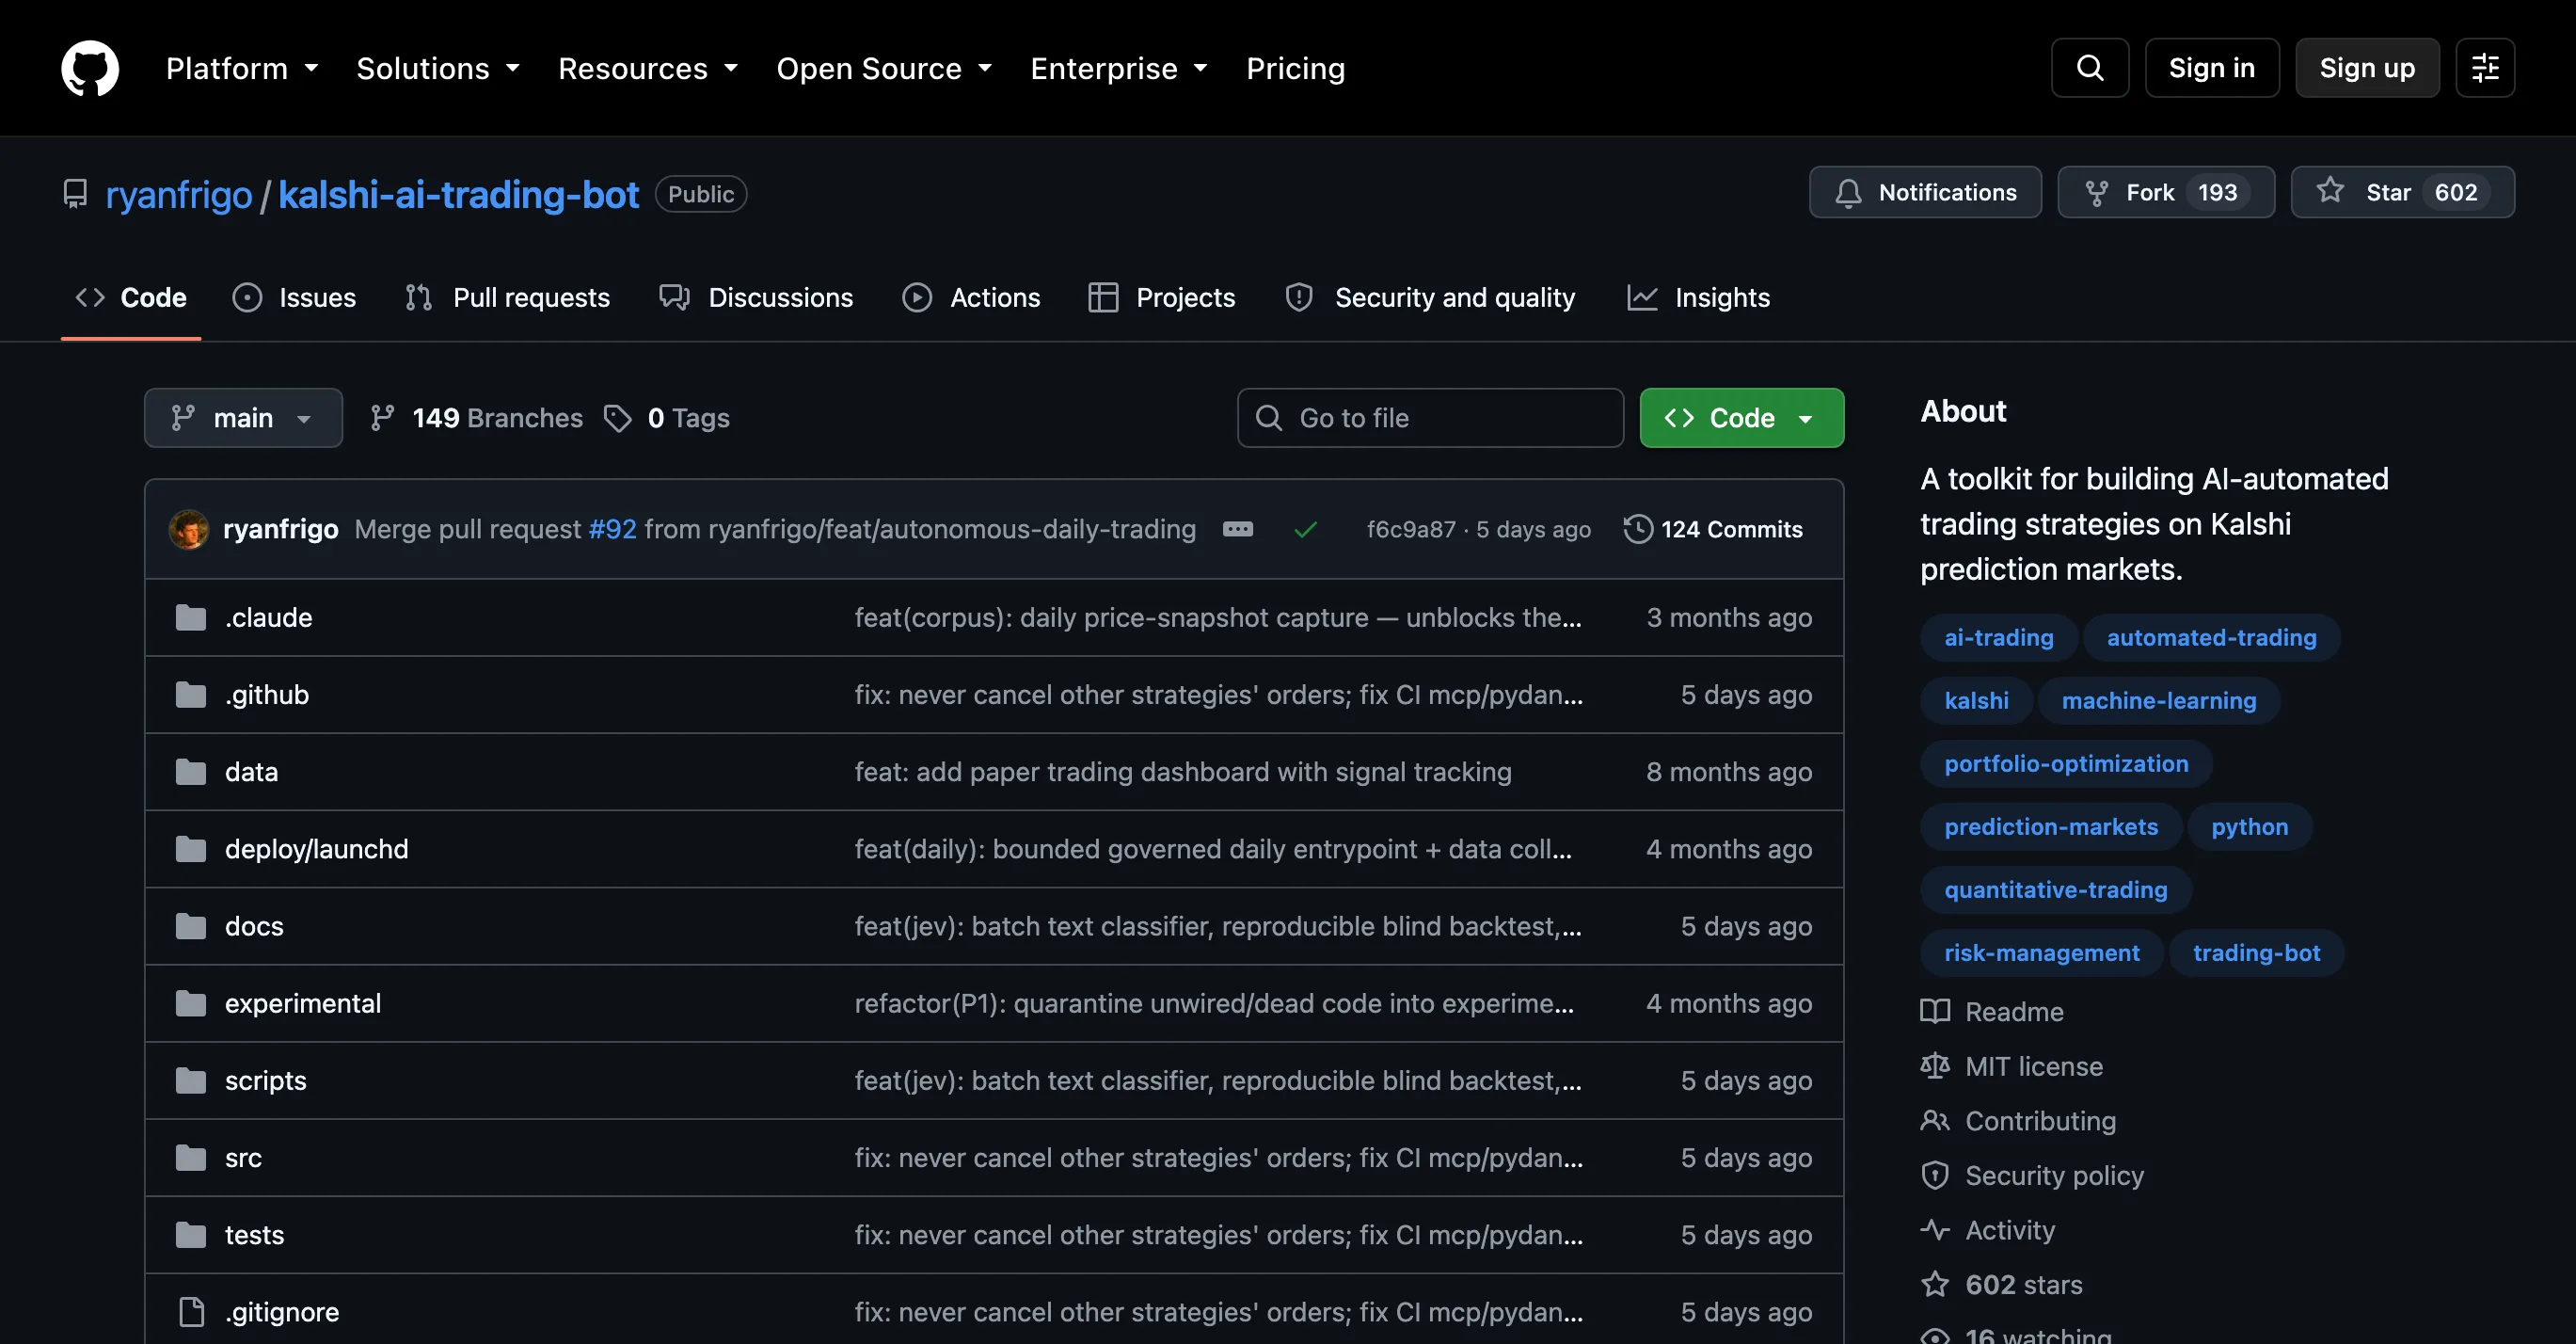Screen dimensions: 2576x1344
Task: Click the Notifications button
Action: tap(1925, 192)
